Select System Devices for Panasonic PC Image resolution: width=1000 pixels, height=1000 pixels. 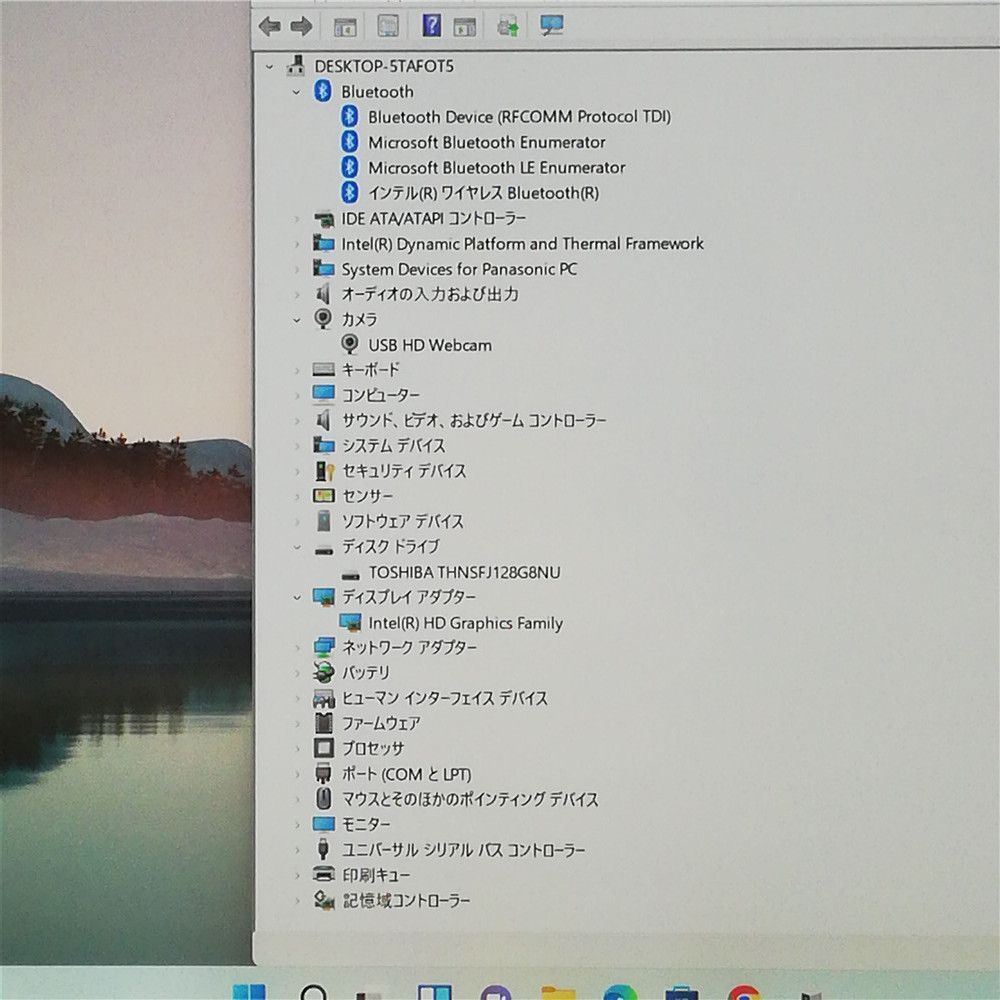[x=459, y=269]
